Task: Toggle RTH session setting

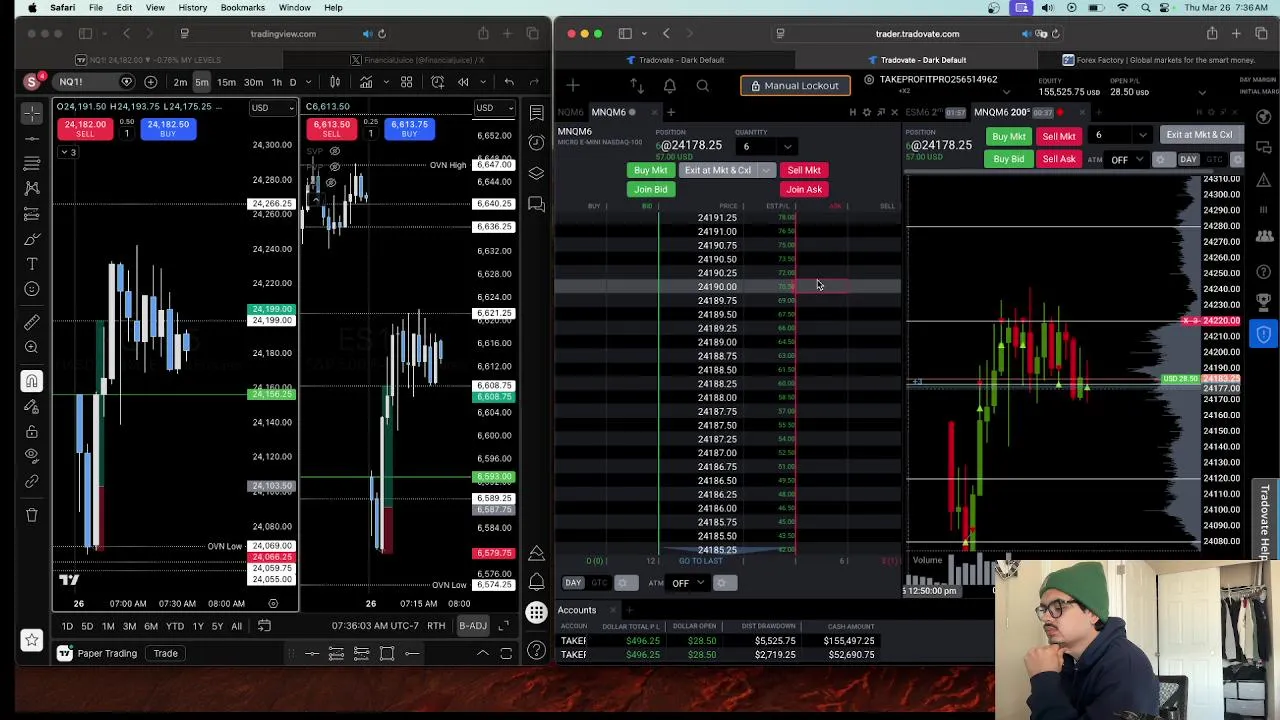Action: click(436, 626)
